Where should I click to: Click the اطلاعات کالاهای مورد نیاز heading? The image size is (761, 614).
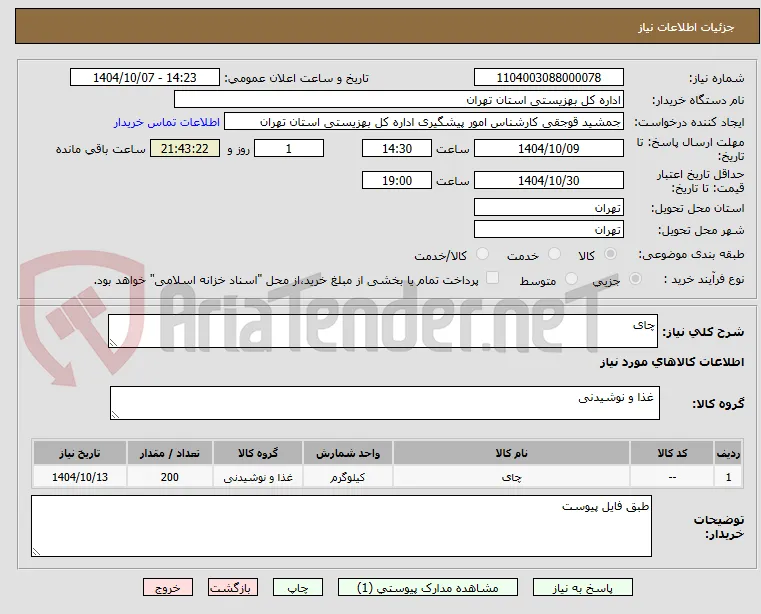coord(672,363)
